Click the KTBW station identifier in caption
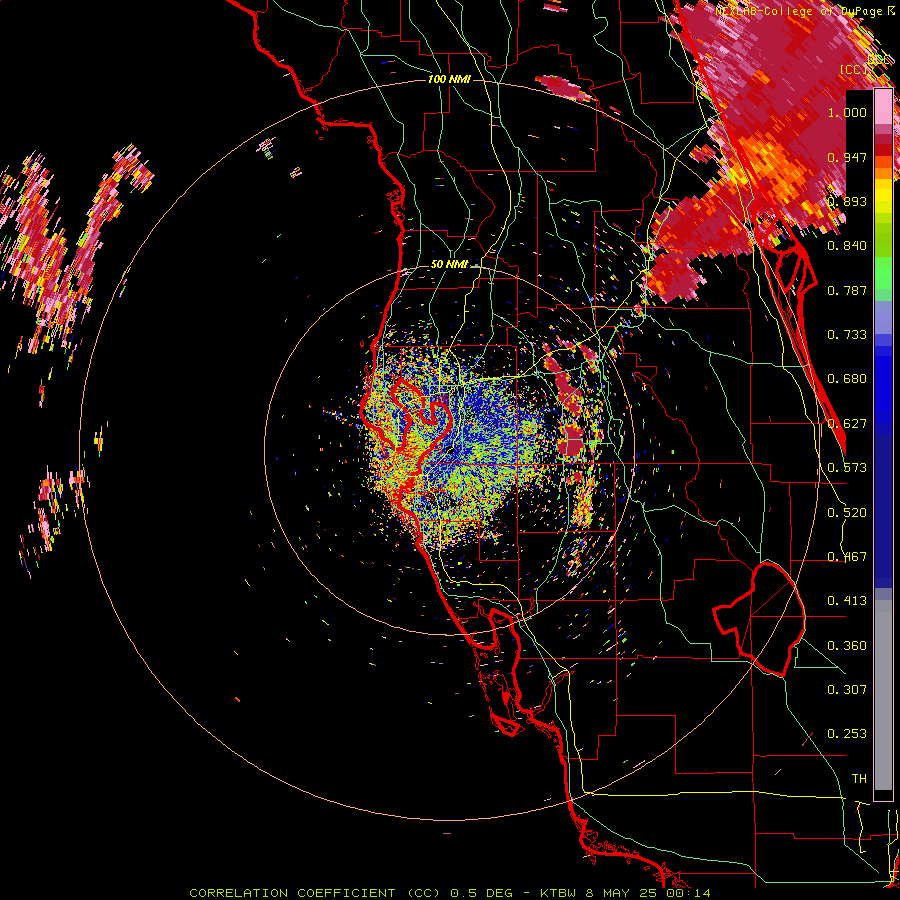The image size is (900, 900). pos(558,893)
